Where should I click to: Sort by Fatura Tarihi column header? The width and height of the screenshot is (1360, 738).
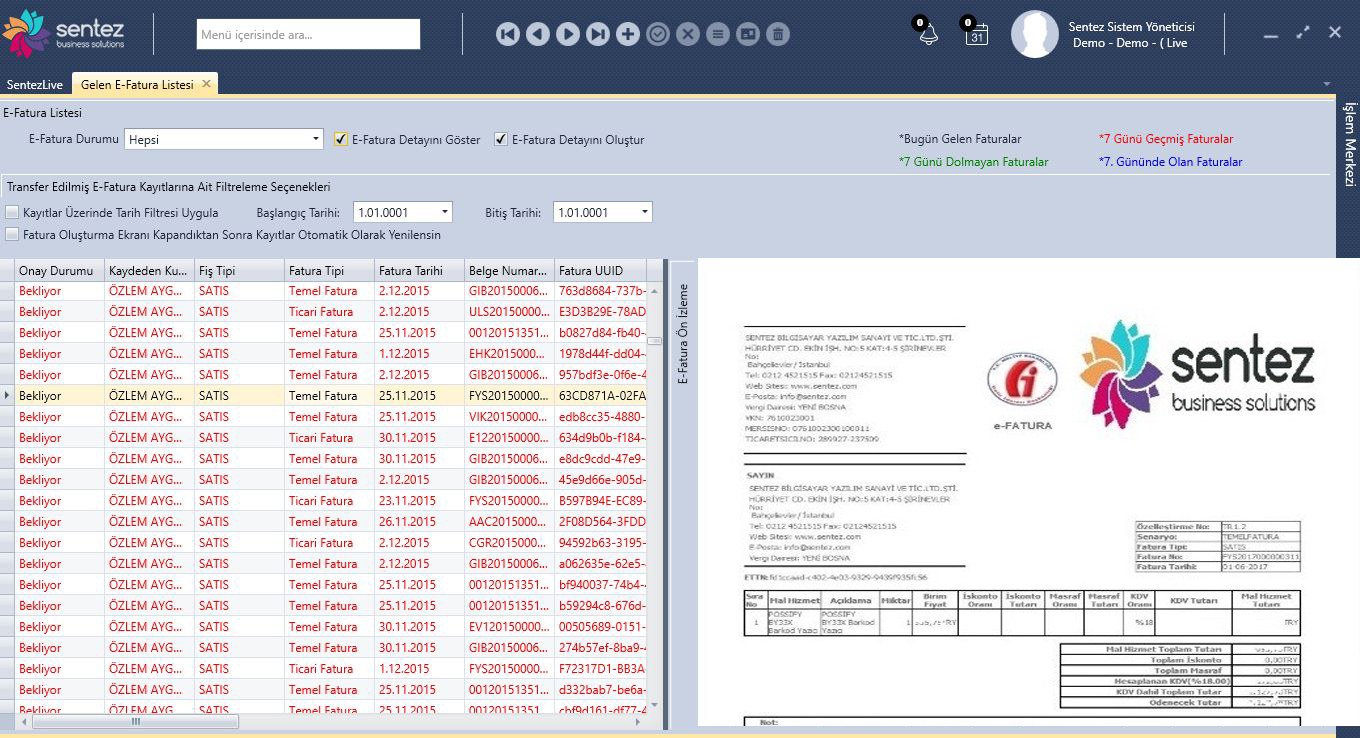[419, 271]
